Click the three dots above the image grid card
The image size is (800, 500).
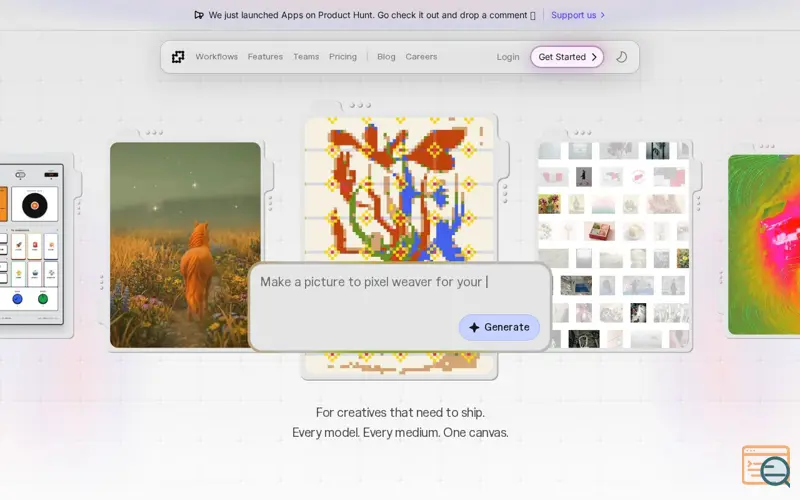(x=583, y=133)
